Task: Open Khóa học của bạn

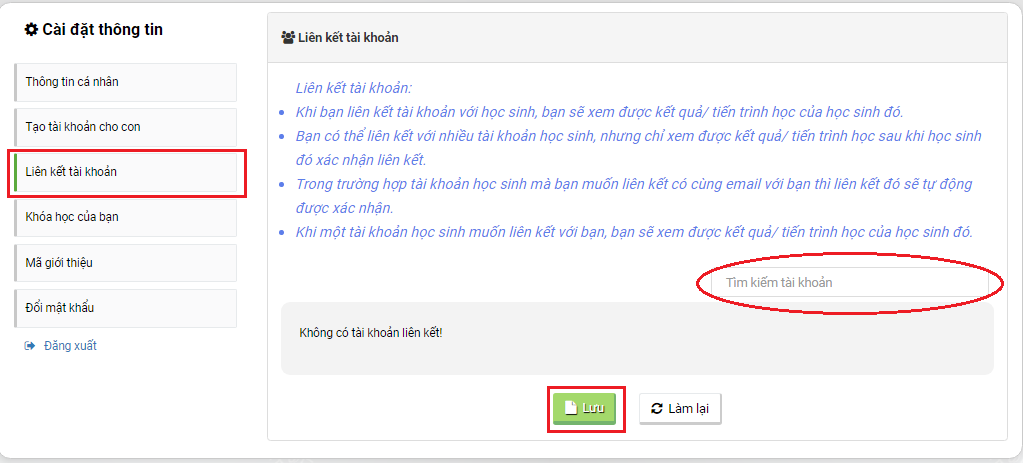Action: (125, 217)
